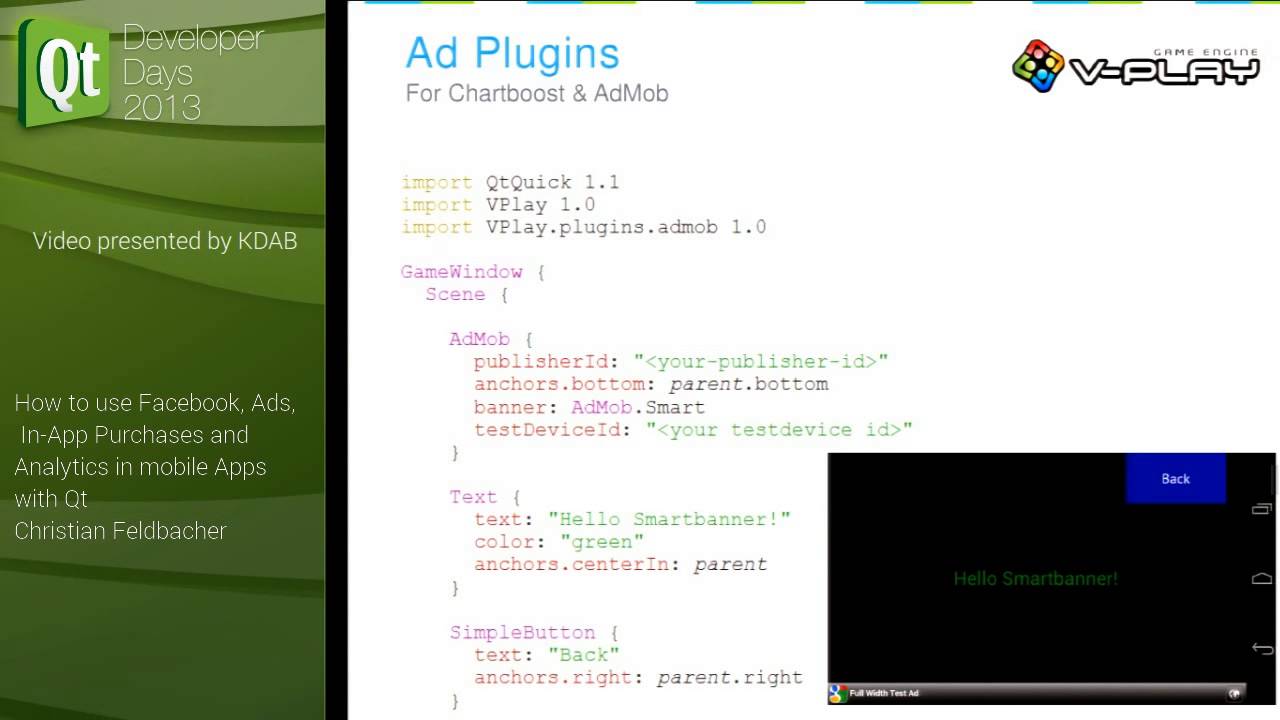Click the "AdMob {" code line
The height and width of the screenshot is (720, 1280).
pyautogui.click(x=491, y=339)
